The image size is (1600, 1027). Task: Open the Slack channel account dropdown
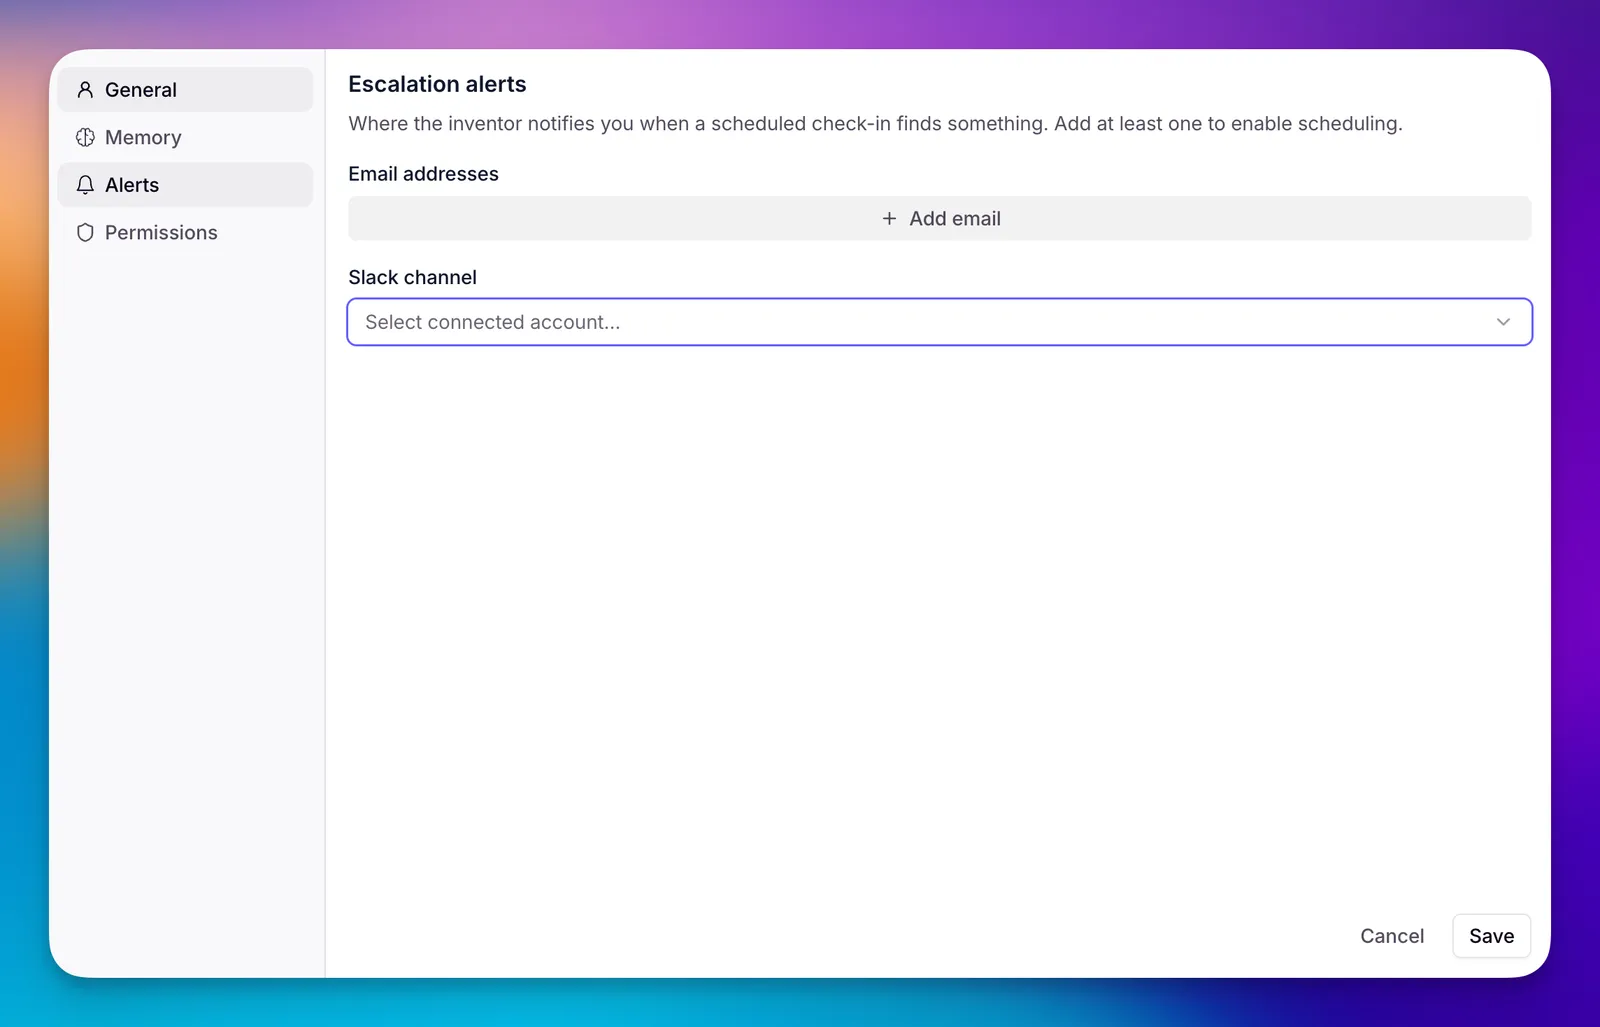(x=939, y=322)
